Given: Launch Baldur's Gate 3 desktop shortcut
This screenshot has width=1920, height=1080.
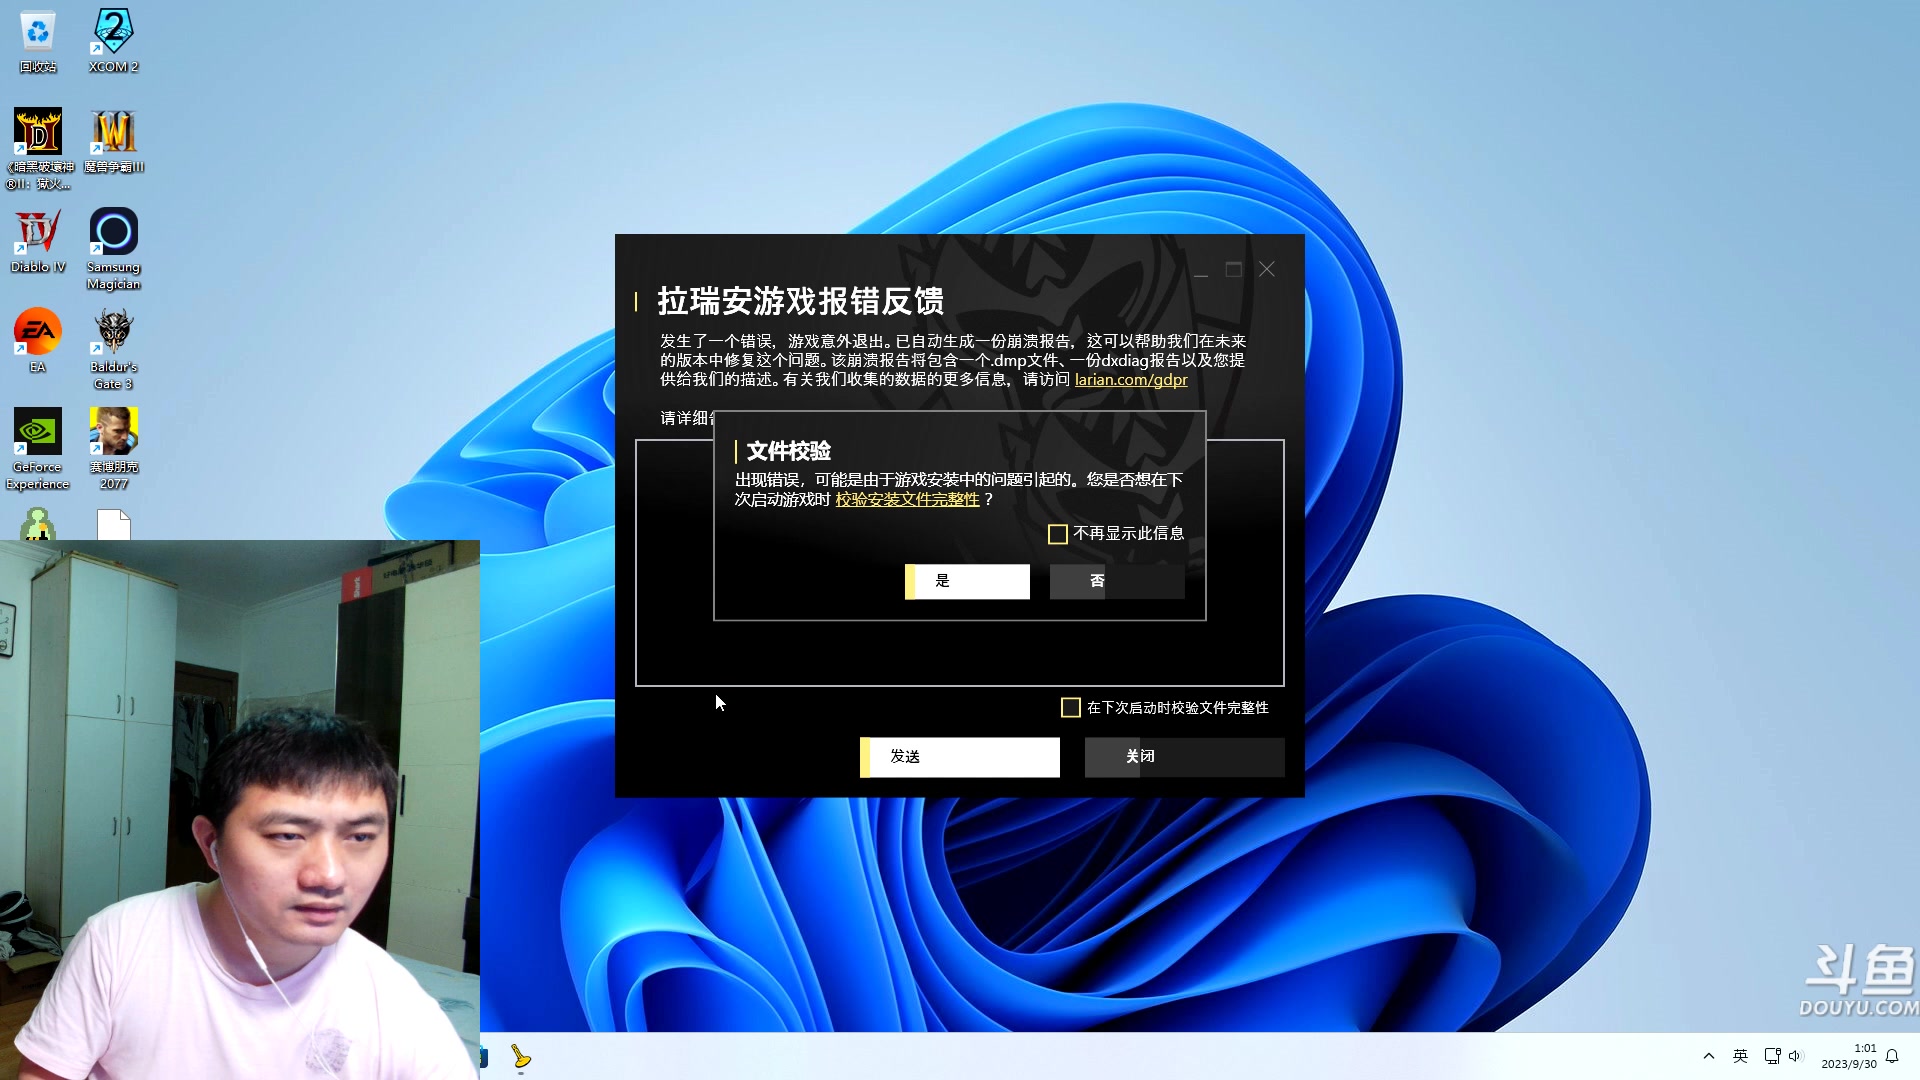Looking at the screenshot, I should point(113,348).
